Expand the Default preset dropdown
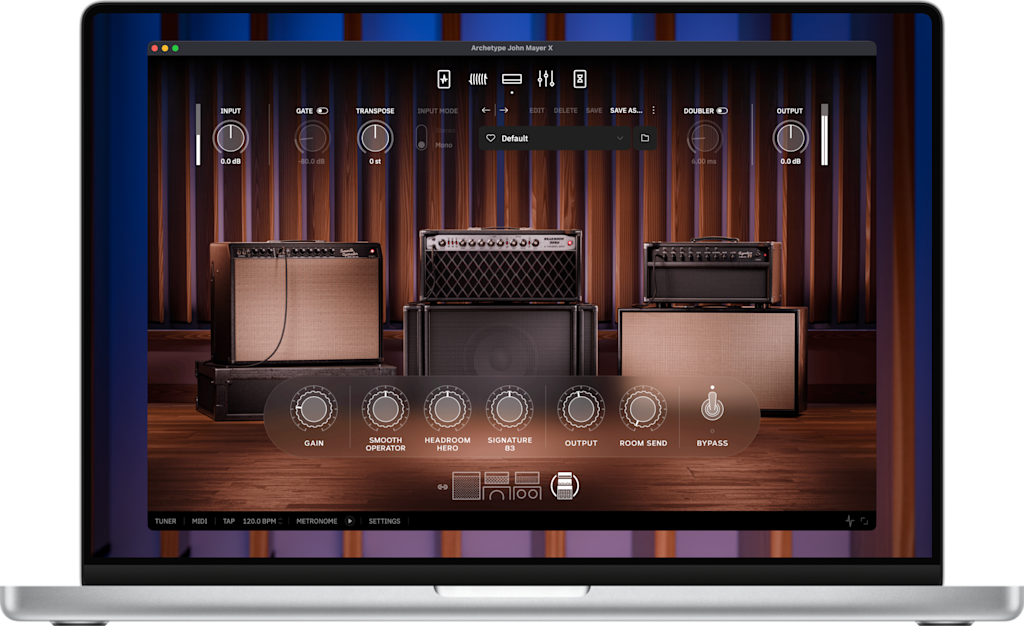 pos(620,138)
